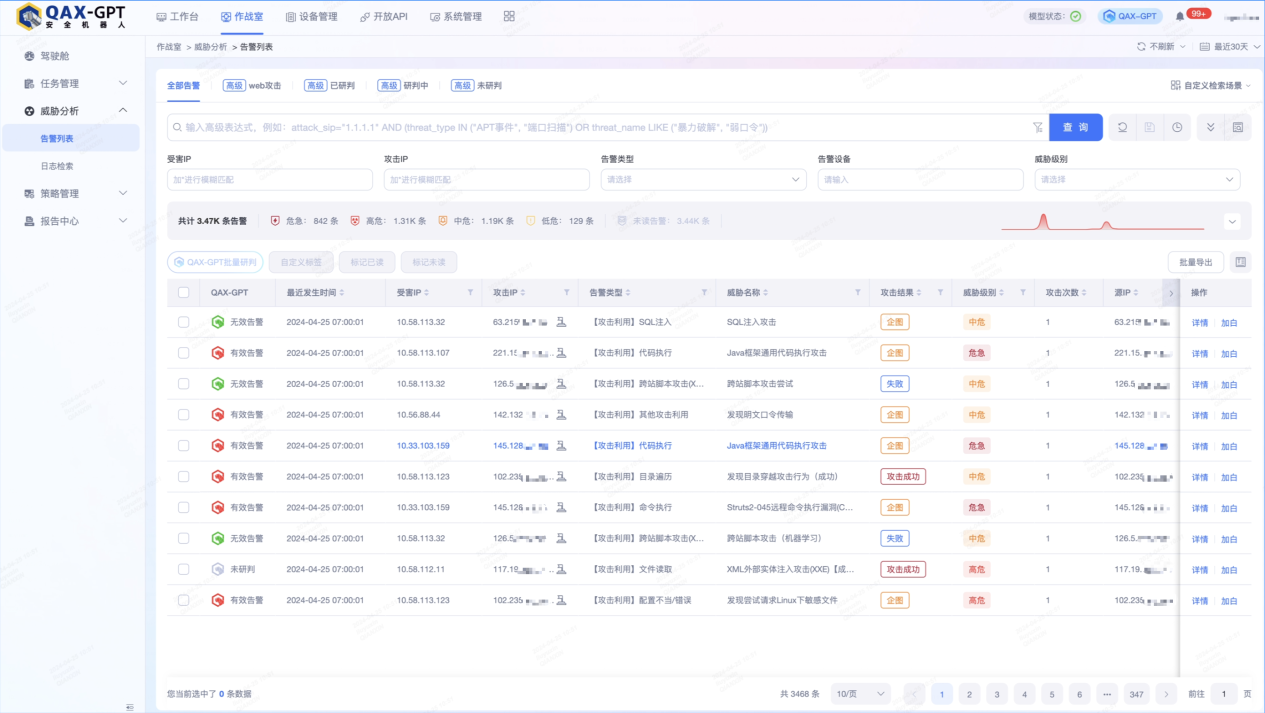
Task: Click the filter icon on 威胁名称 column
Action: click(857, 293)
